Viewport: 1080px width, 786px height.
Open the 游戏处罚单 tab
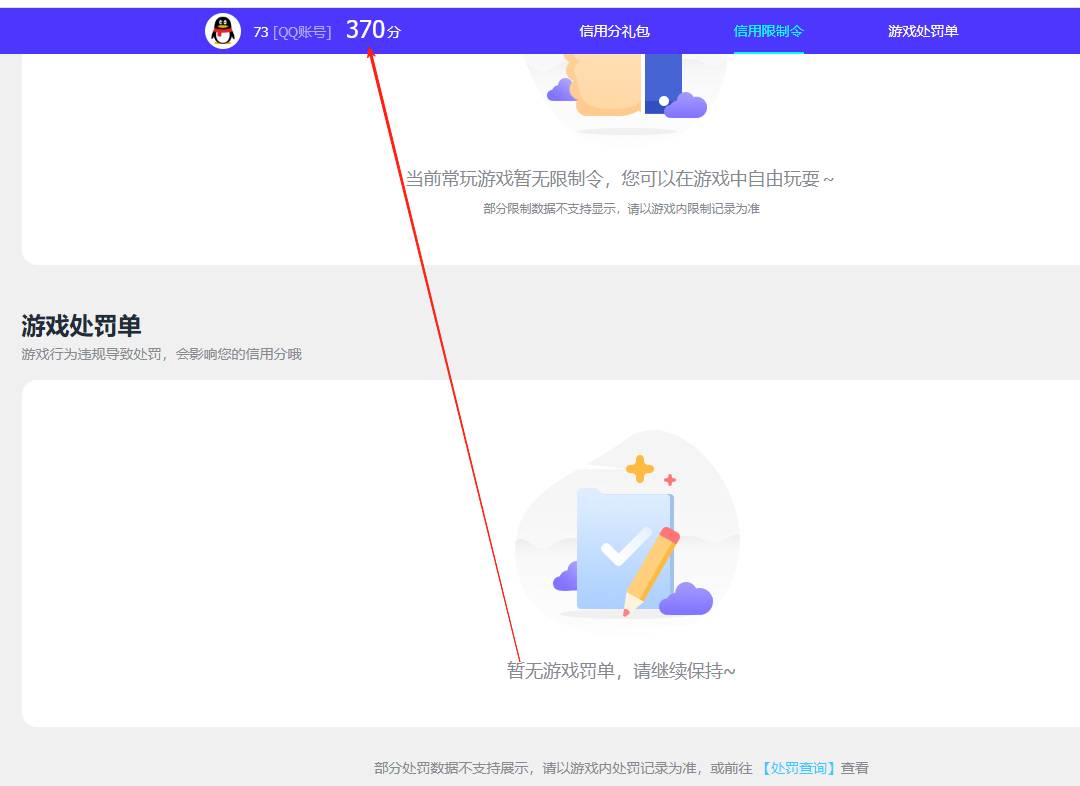point(921,31)
